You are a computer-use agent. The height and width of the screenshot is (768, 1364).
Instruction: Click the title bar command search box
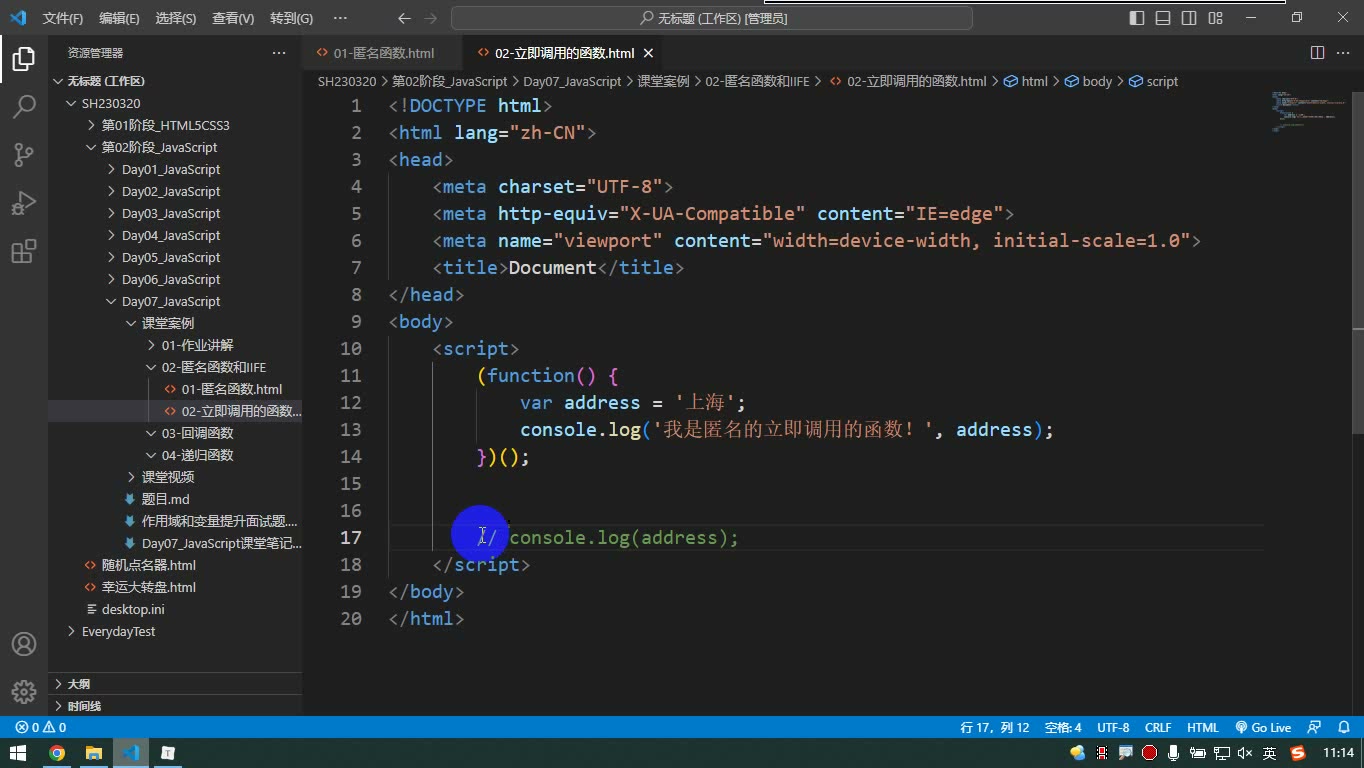point(712,18)
